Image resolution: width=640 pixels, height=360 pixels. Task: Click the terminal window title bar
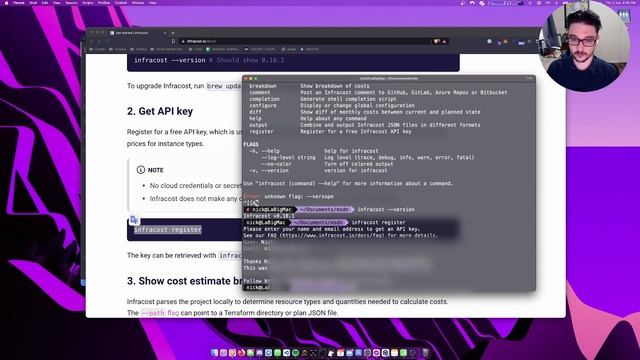coord(389,78)
